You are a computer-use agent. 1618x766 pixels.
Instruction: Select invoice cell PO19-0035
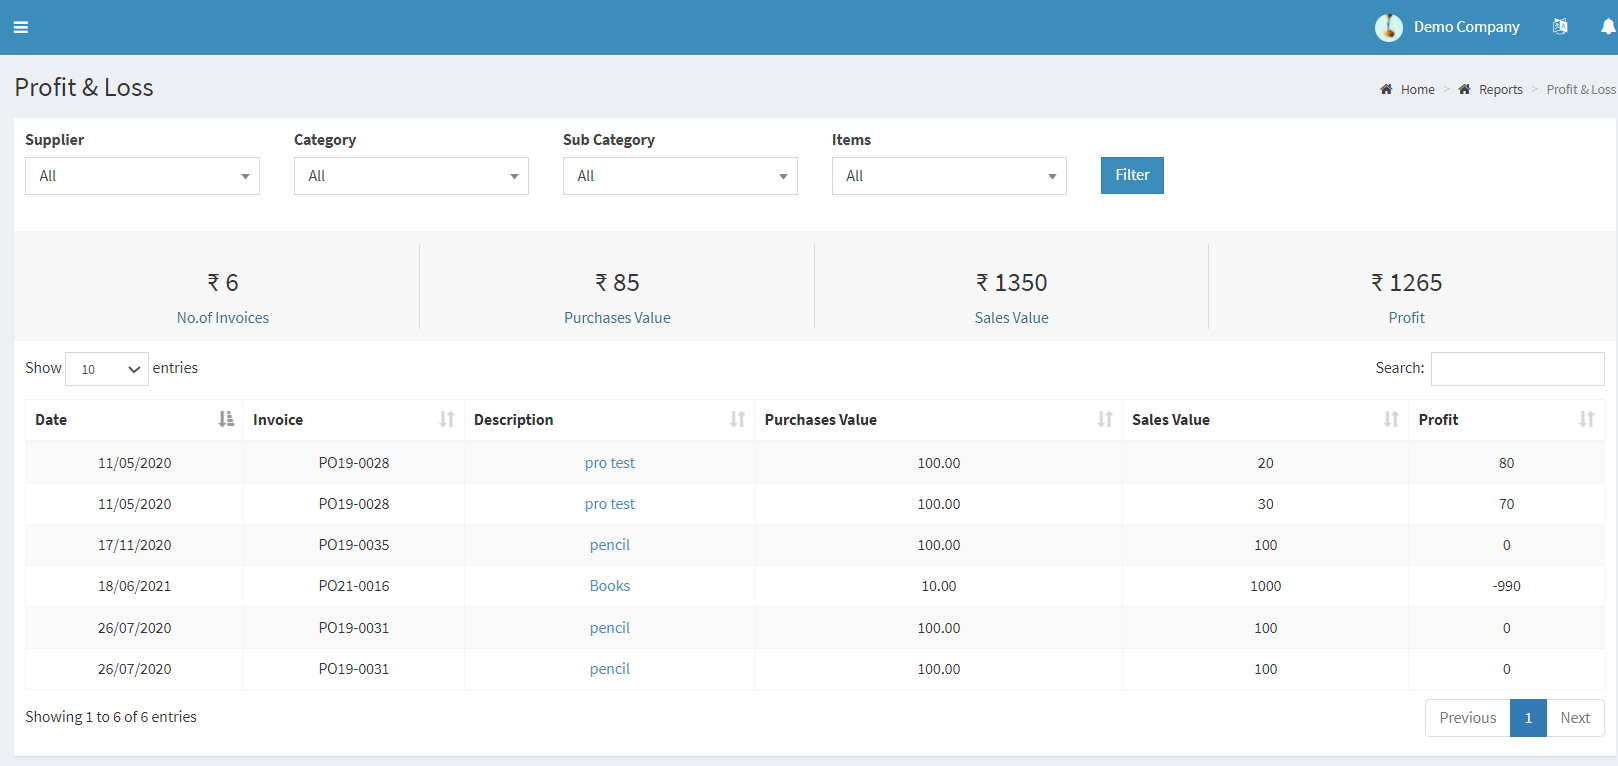(x=354, y=545)
